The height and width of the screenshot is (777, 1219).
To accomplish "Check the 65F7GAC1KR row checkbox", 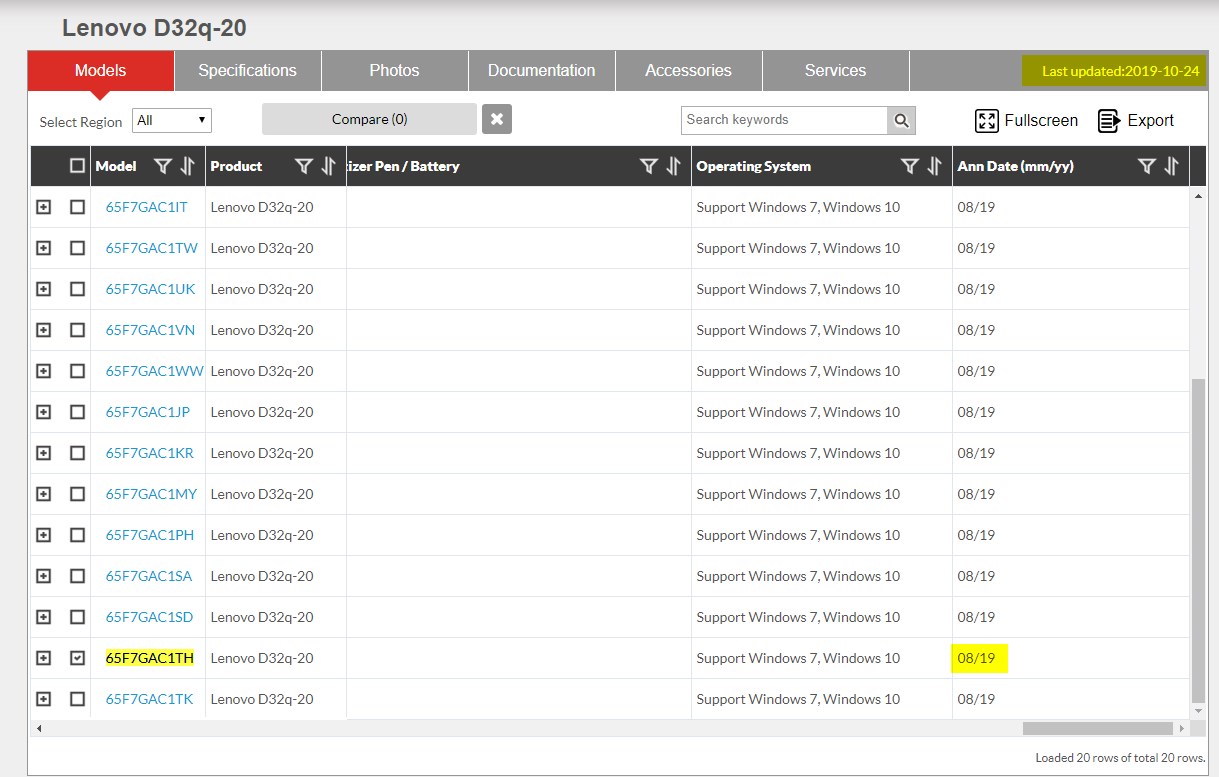I will tap(77, 453).
